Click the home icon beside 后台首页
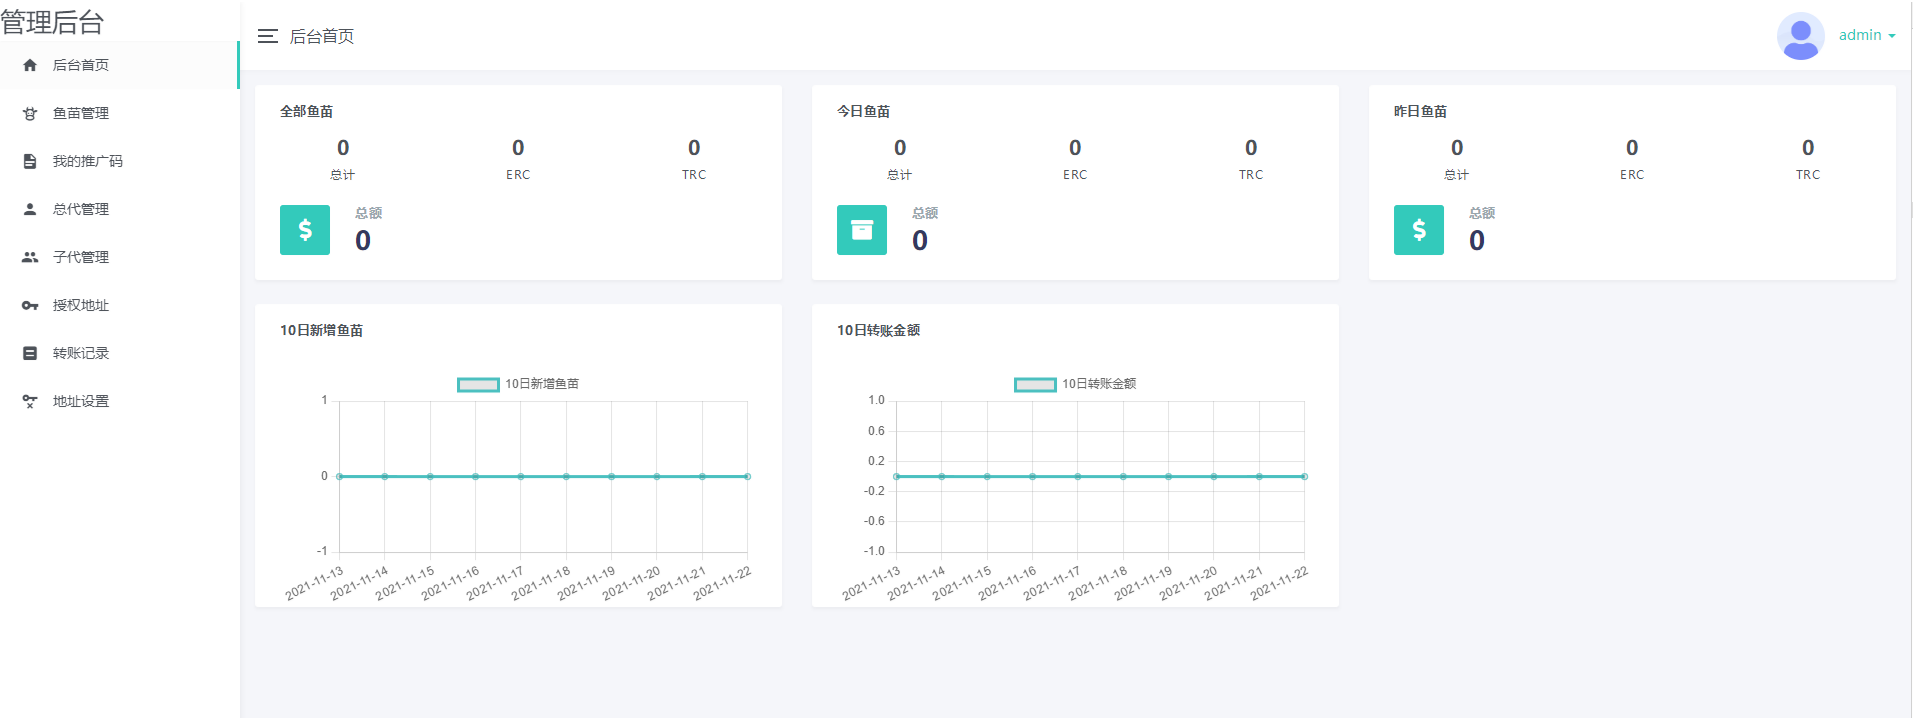 [x=30, y=65]
